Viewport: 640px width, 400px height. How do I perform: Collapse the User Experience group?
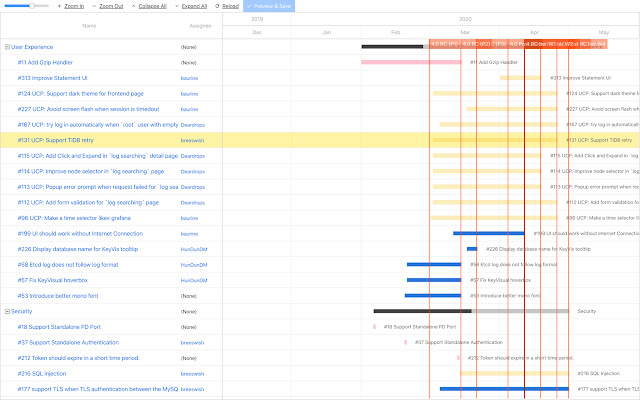click(7, 47)
